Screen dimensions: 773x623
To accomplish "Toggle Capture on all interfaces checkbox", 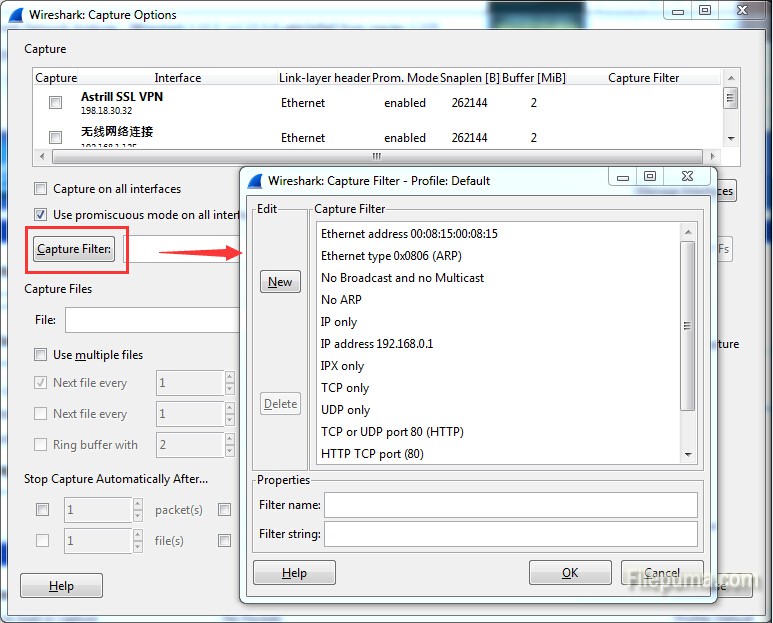I will [x=41, y=188].
